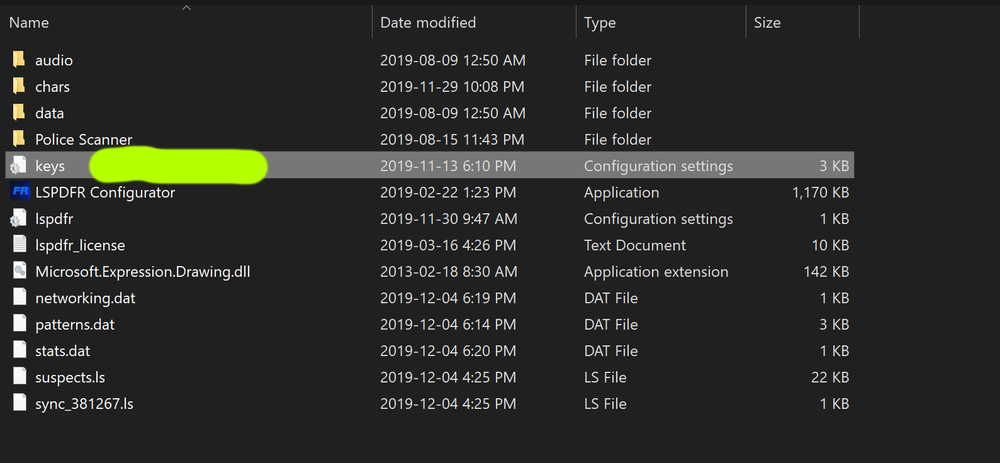Click the lspdfr settings file icon
The image size is (1000, 463).
19,219
